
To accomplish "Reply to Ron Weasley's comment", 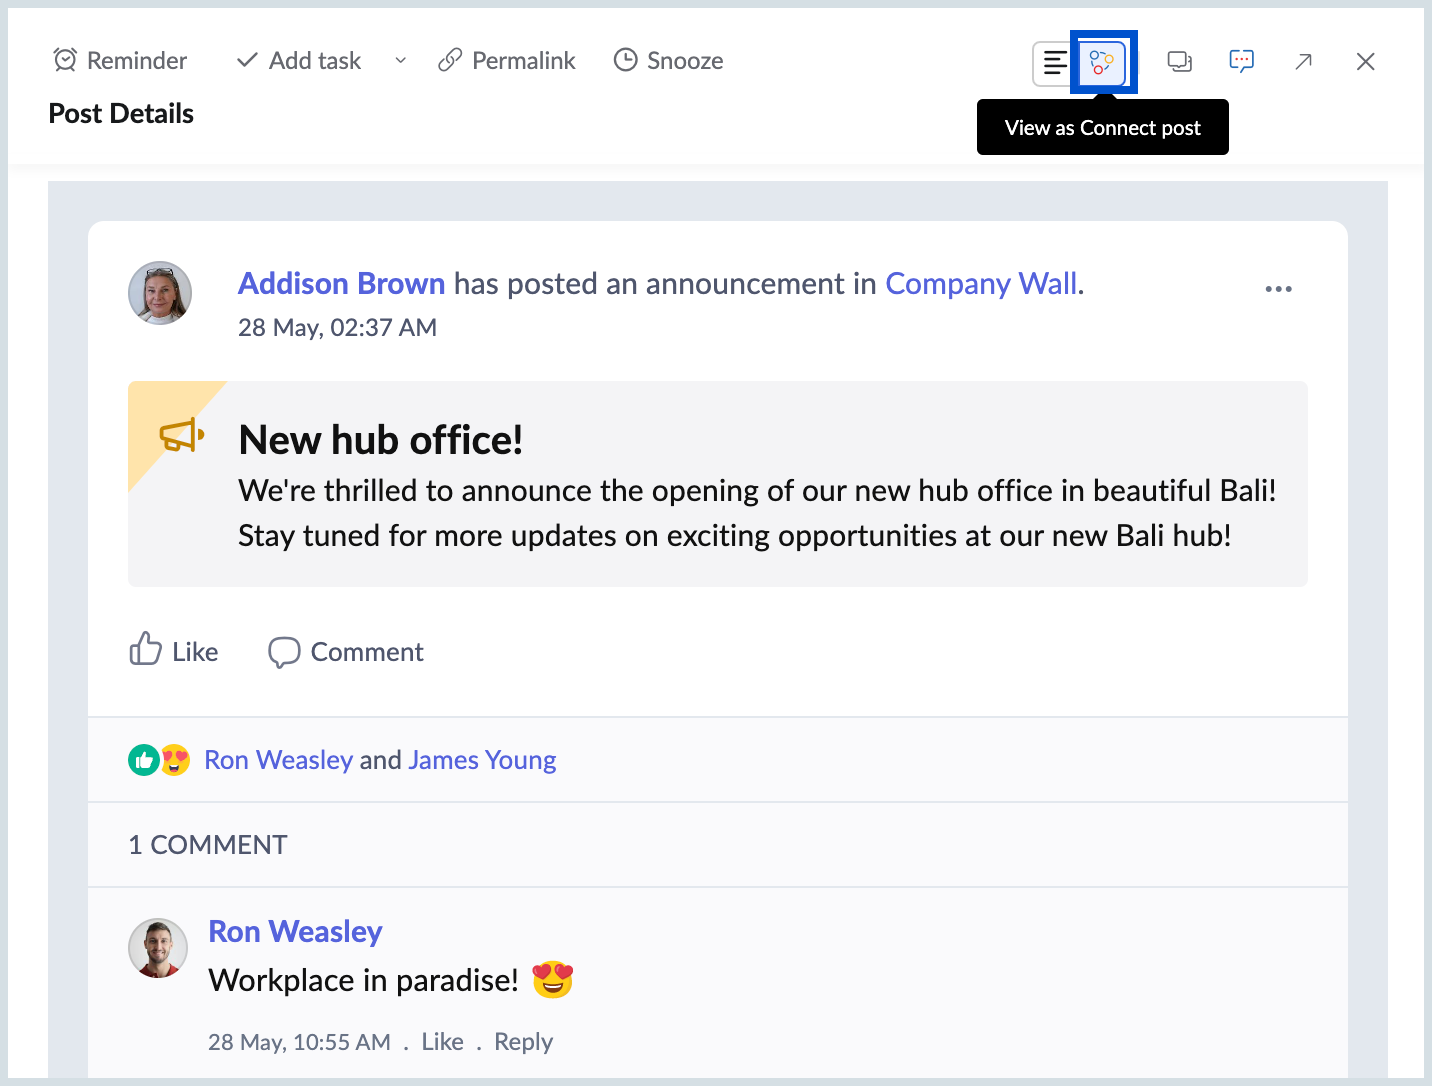I will click(x=523, y=1042).
